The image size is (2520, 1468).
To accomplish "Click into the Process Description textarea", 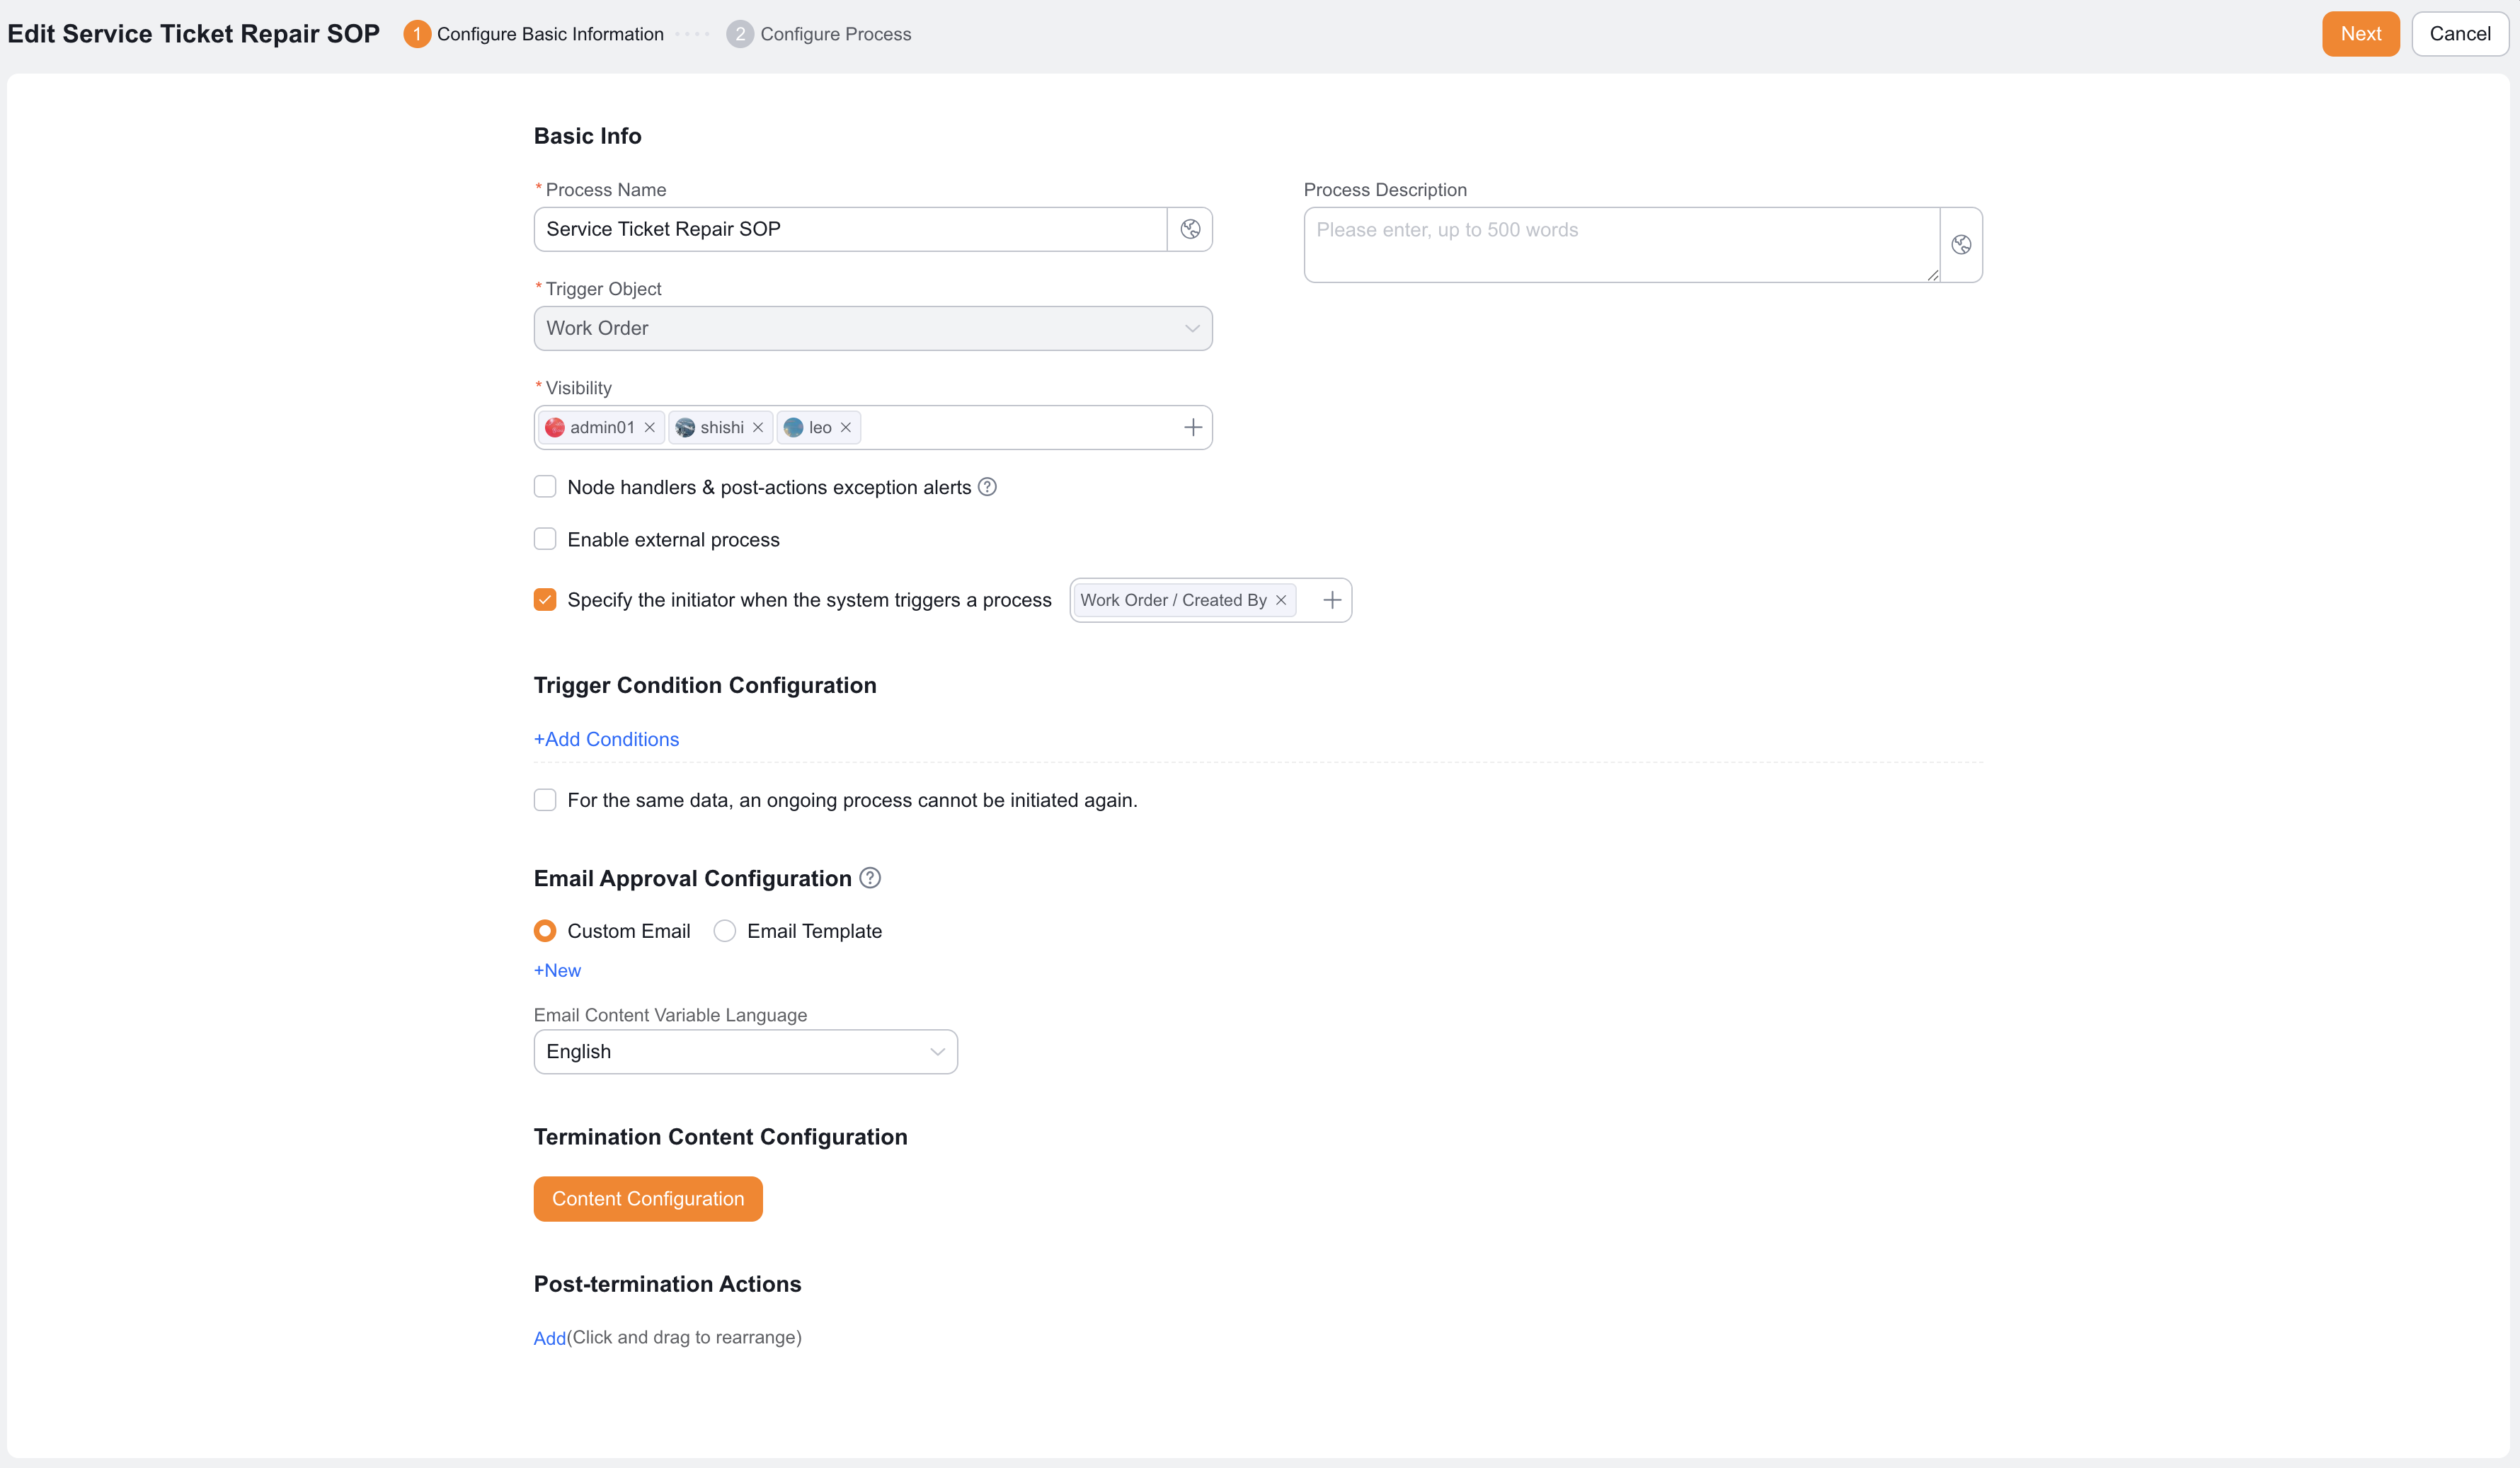I will [x=1621, y=245].
